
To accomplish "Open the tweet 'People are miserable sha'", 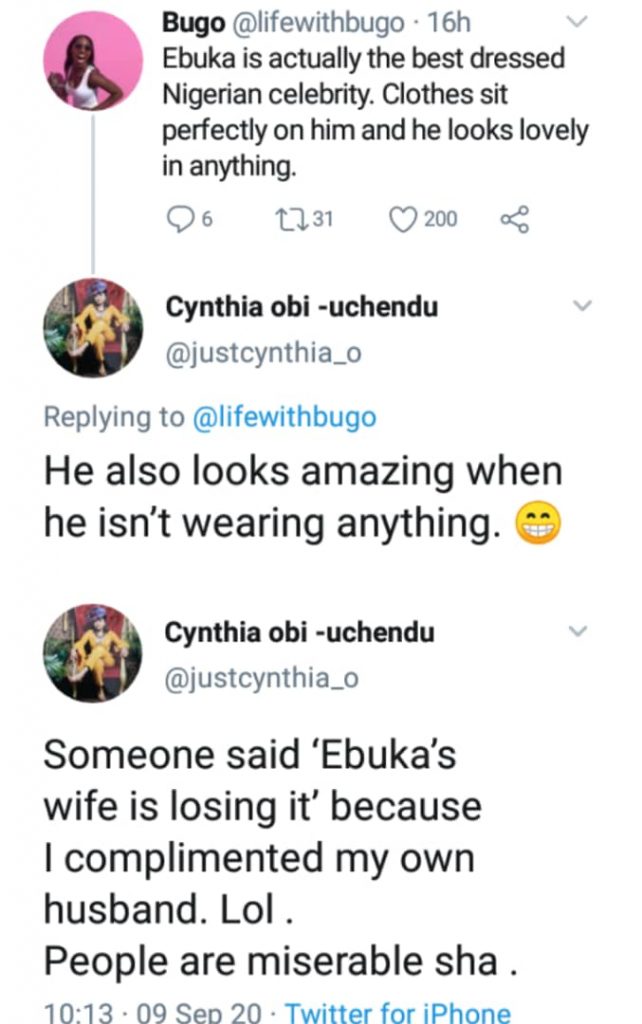I will point(280,960).
